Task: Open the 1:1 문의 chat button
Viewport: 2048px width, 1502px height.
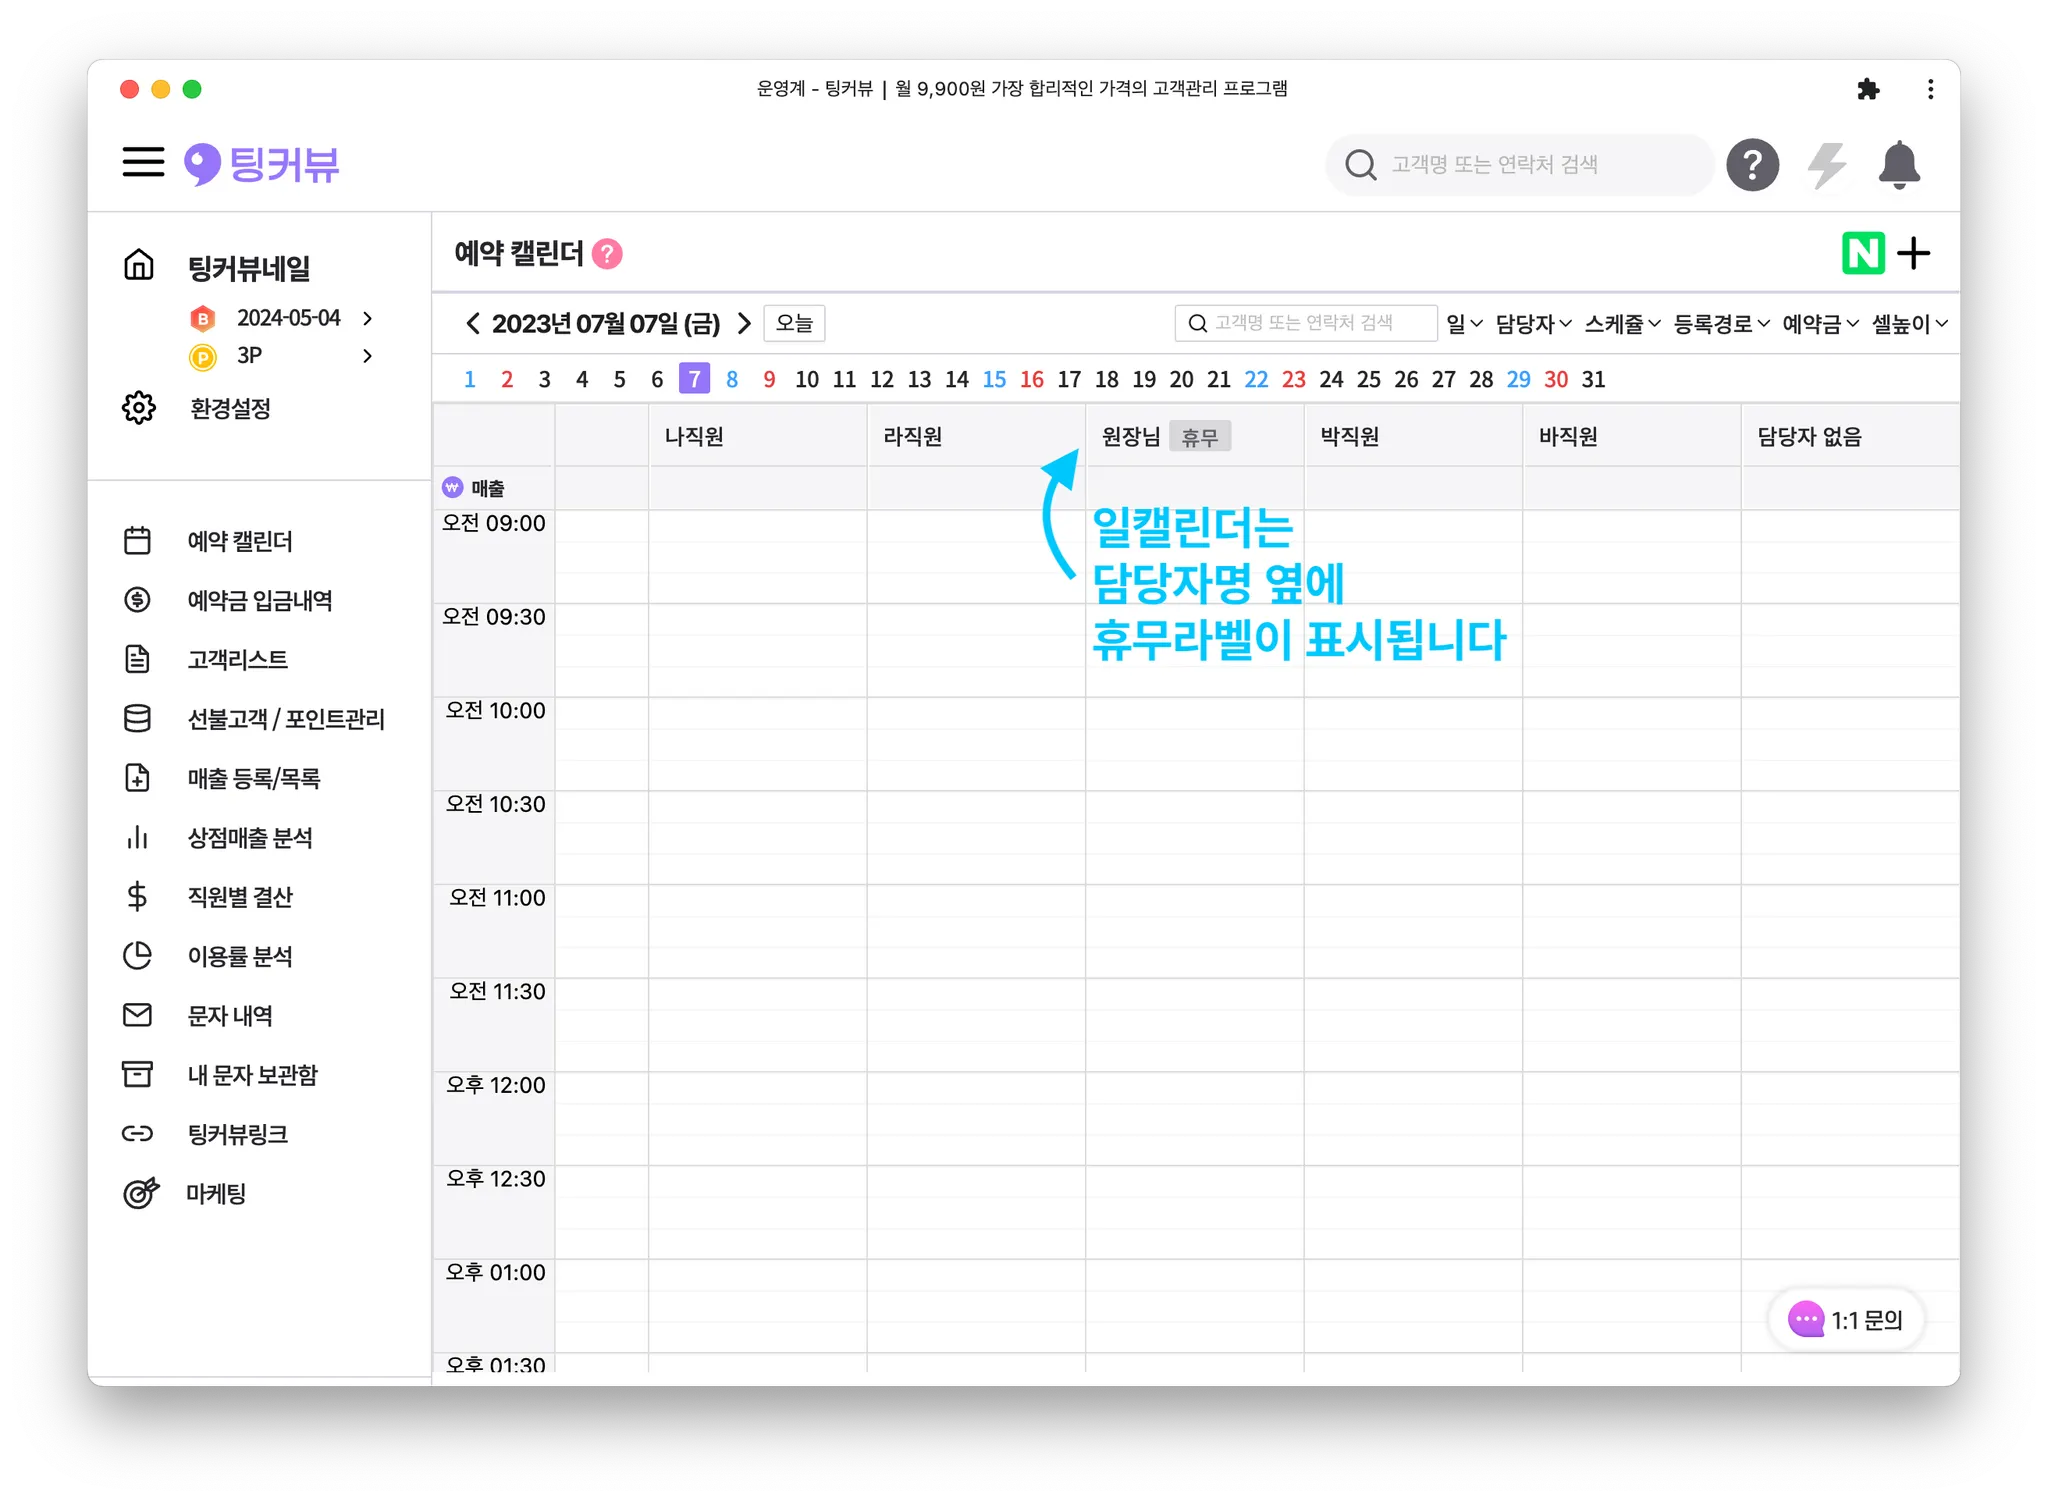Action: coord(1846,1320)
